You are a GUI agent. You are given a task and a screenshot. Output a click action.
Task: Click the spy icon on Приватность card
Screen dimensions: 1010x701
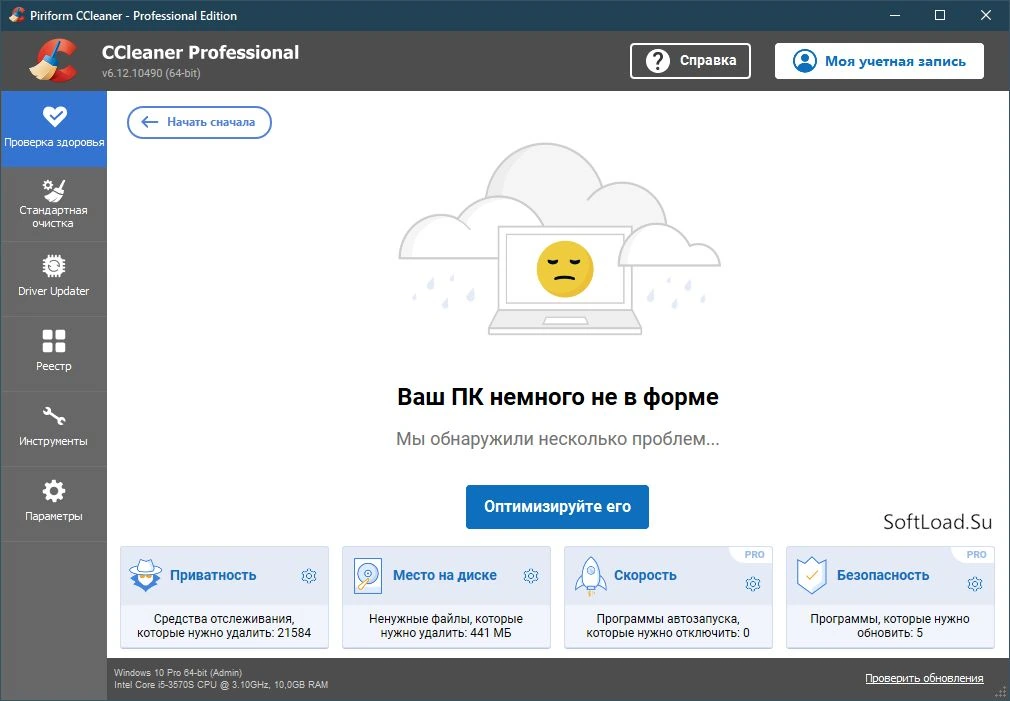(x=146, y=575)
